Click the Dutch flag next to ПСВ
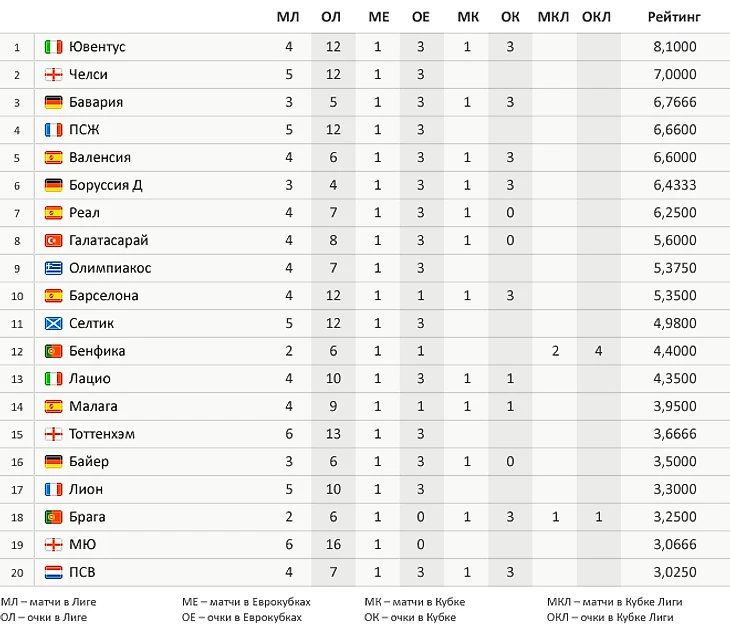The width and height of the screenshot is (730, 630). pyautogui.click(x=54, y=573)
